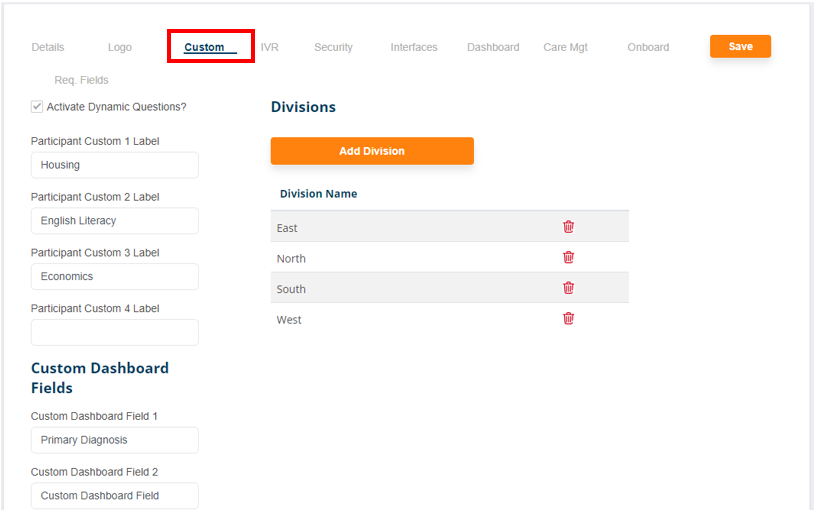Open the Care Mgt tab
814x519 pixels.
(x=566, y=47)
